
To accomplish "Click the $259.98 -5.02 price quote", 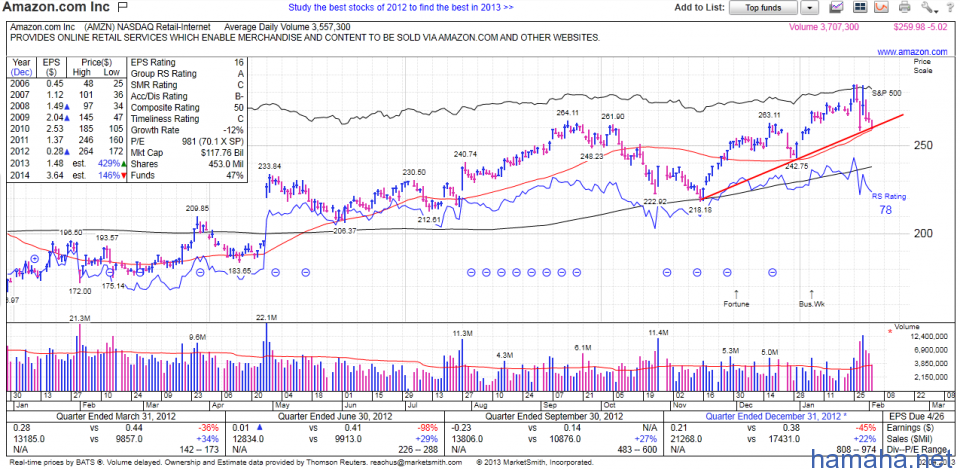I will tap(920, 28).
